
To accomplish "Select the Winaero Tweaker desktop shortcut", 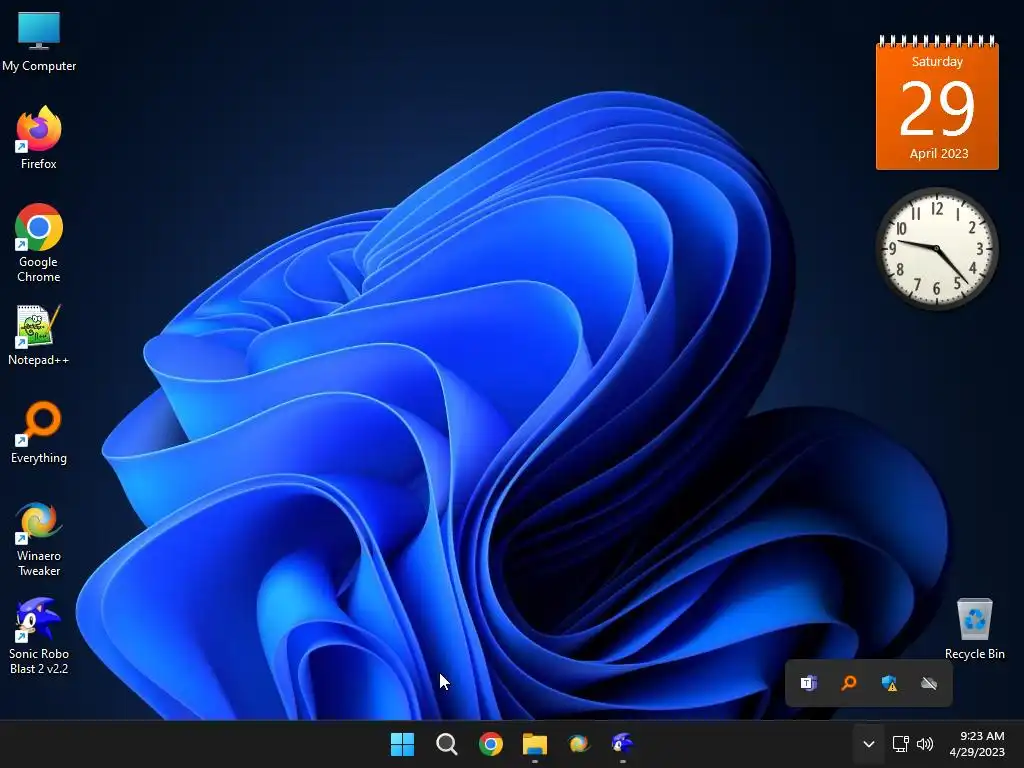I will click(x=39, y=538).
